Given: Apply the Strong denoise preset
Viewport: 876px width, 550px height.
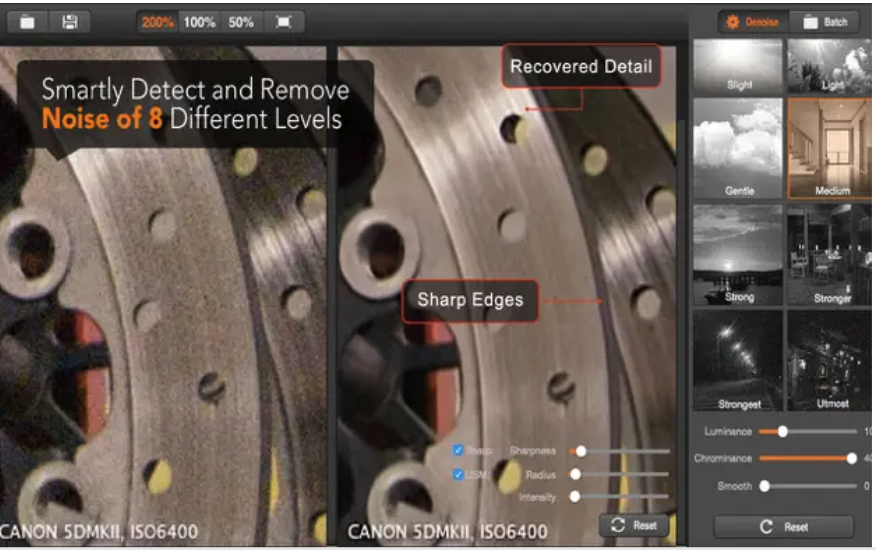Looking at the screenshot, I should pos(737,254).
